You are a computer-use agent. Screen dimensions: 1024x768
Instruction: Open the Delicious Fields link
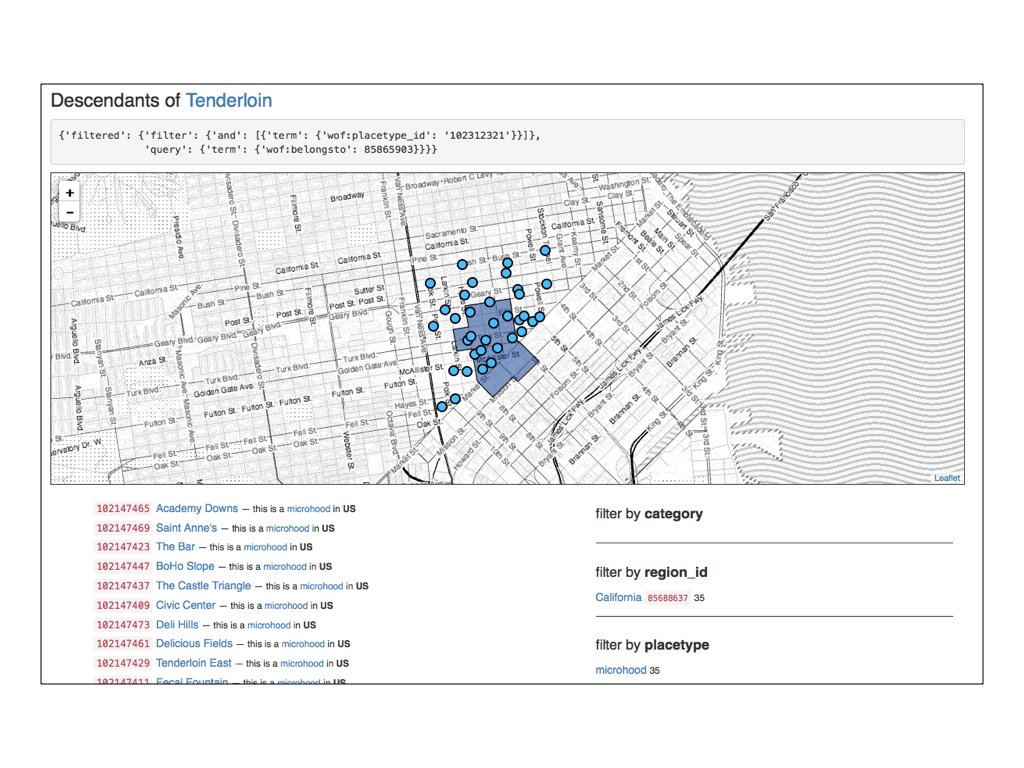coord(194,644)
